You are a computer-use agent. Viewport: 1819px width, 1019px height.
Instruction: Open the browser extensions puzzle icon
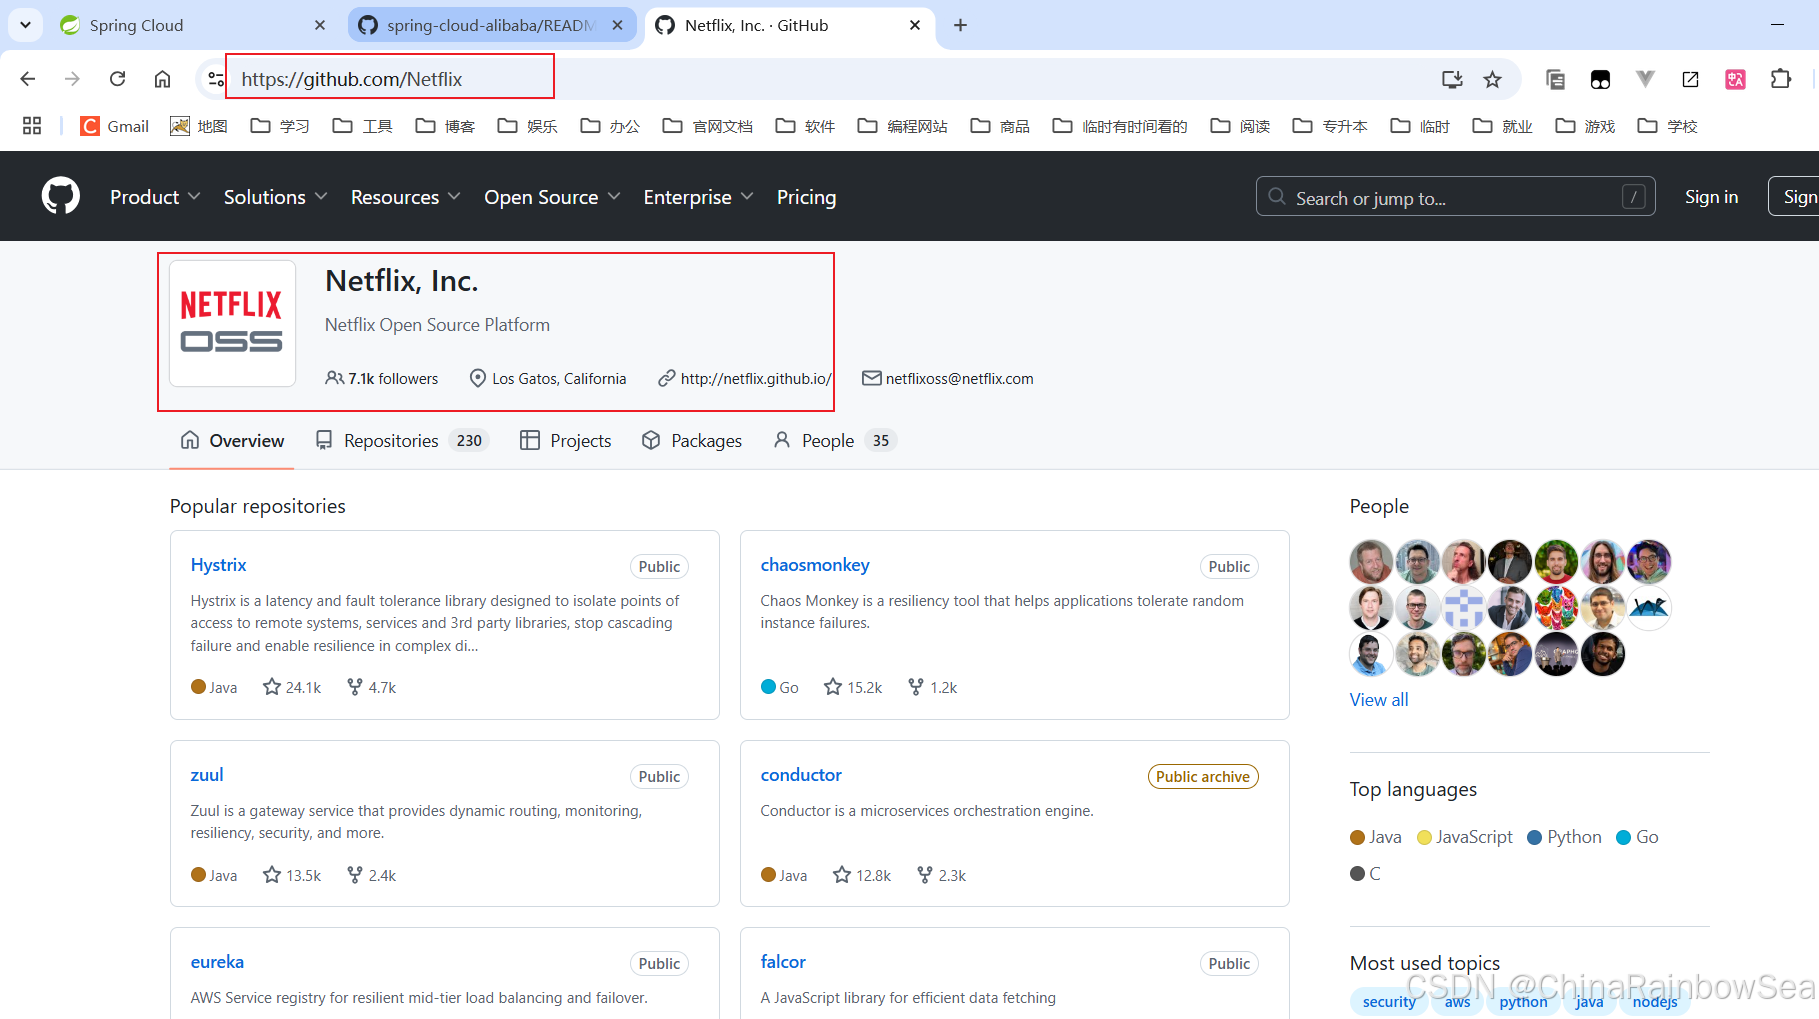1781,79
